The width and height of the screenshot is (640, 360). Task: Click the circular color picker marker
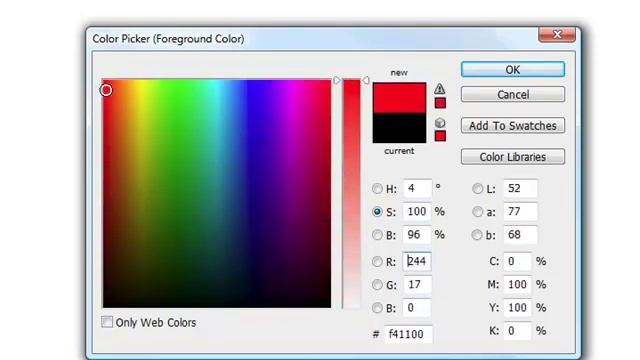pyautogui.click(x=106, y=90)
